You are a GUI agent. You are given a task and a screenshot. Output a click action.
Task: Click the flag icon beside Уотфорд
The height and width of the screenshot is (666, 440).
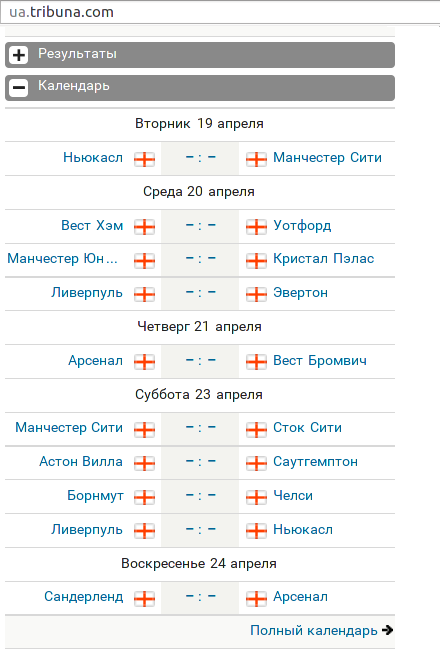[x=257, y=226]
